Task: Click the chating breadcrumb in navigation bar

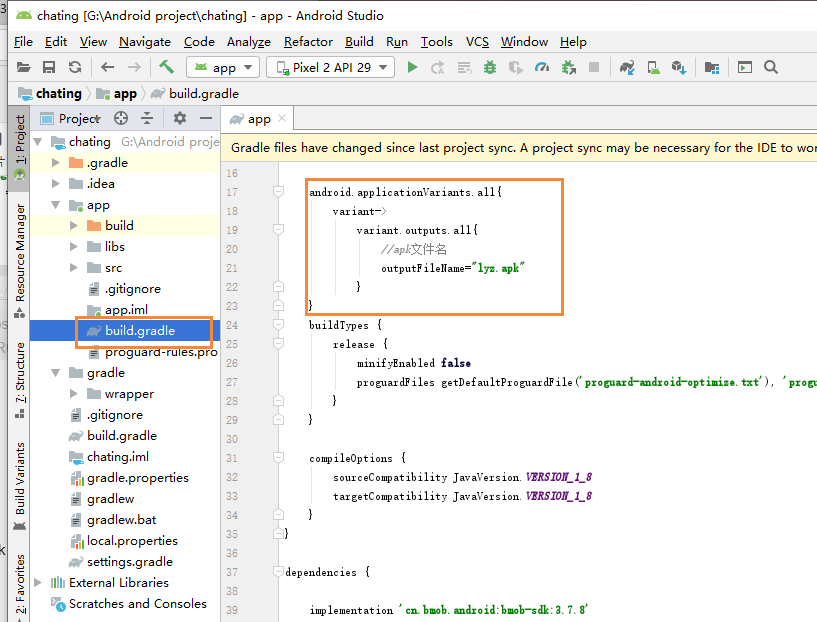Action: (x=58, y=94)
